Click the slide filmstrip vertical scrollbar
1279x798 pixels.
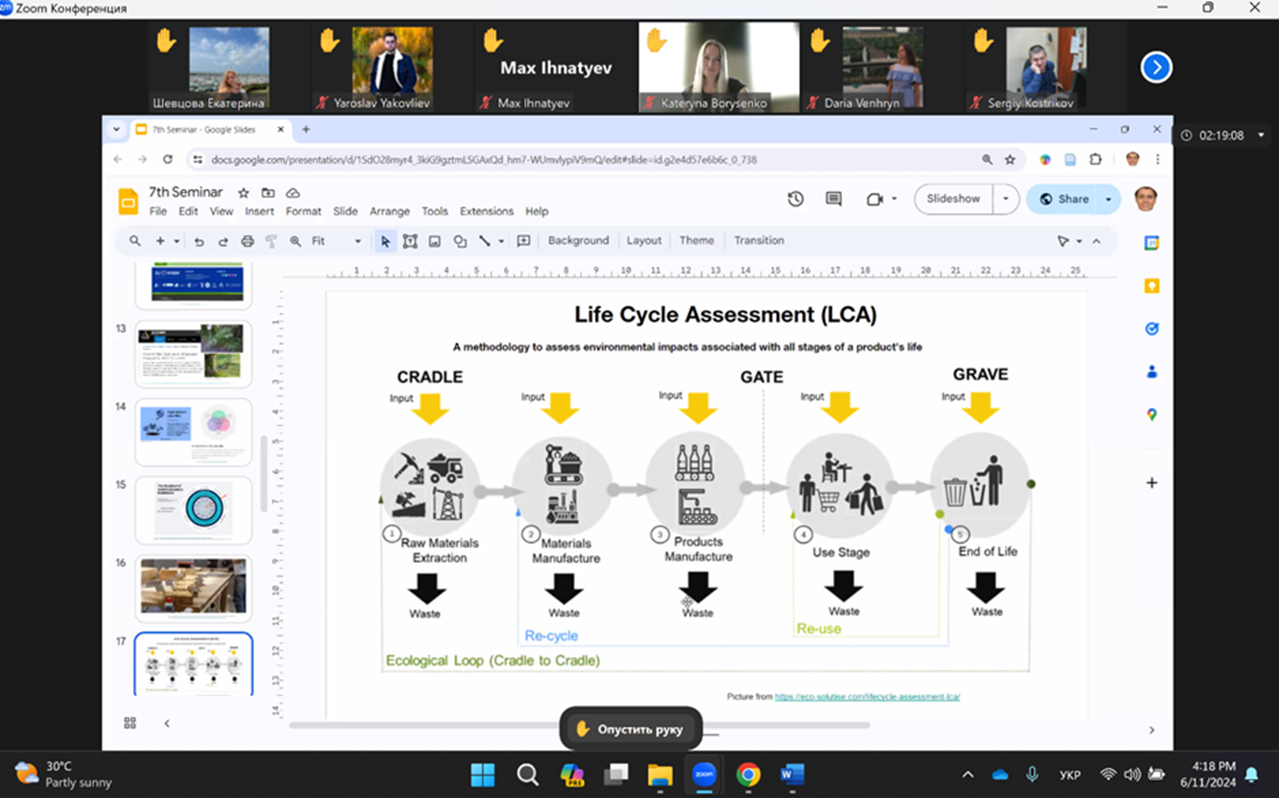pyautogui.click(x=264, y=474)
